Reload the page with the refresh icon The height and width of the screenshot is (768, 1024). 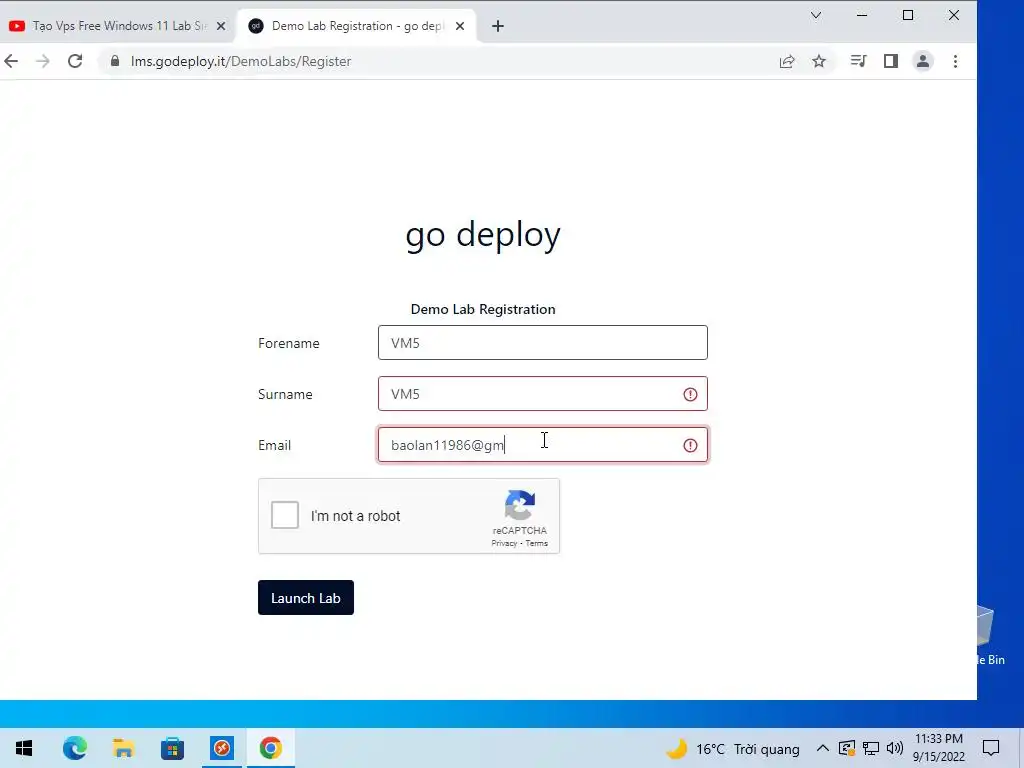[x=75, y=61]
